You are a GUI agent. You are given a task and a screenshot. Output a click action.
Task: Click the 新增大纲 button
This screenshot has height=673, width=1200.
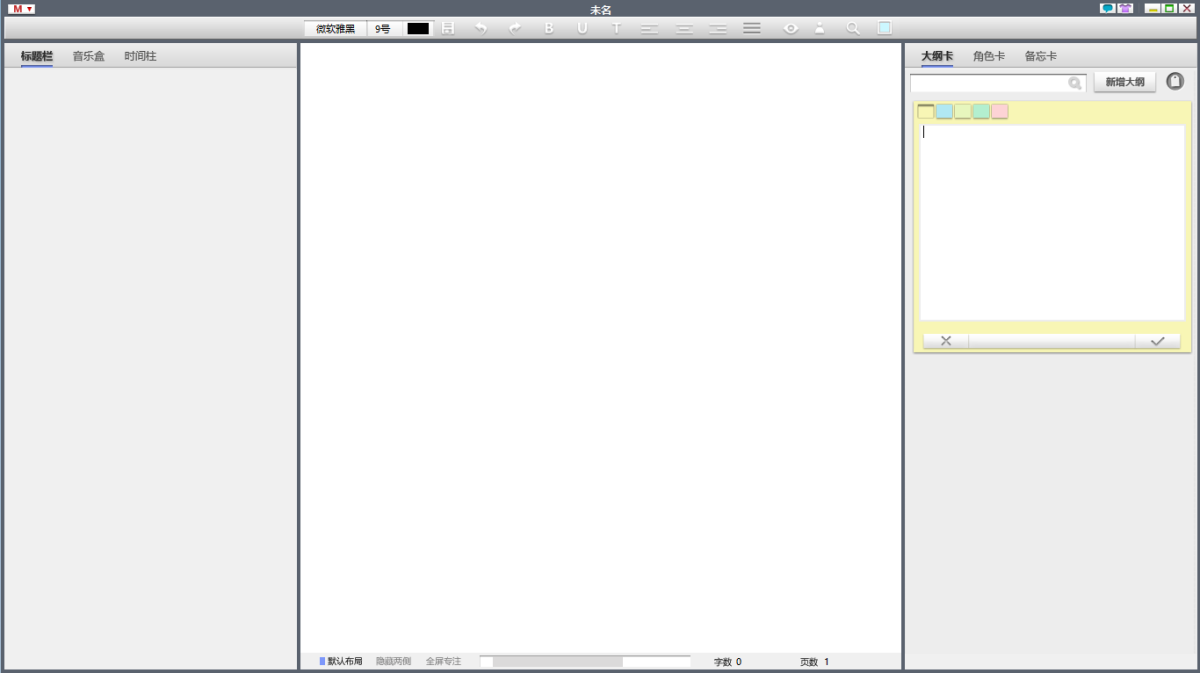pos(1125,82)
